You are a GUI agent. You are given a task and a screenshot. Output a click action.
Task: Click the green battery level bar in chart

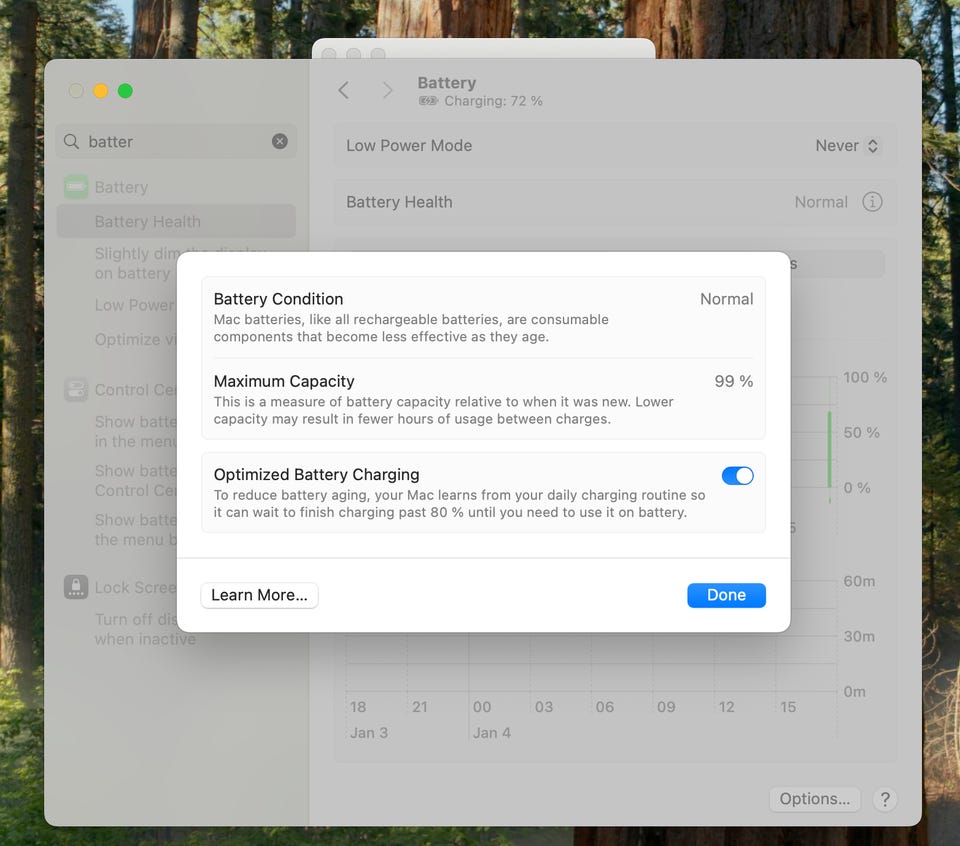pyautogui.click(x=830, y=450)
